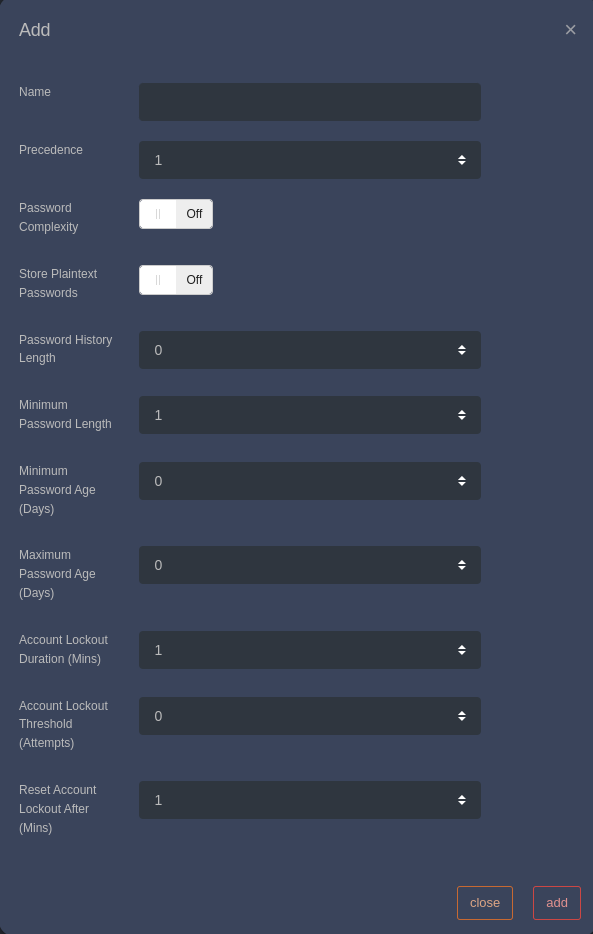Click the close button at dialog bottom

coord(485,903)
